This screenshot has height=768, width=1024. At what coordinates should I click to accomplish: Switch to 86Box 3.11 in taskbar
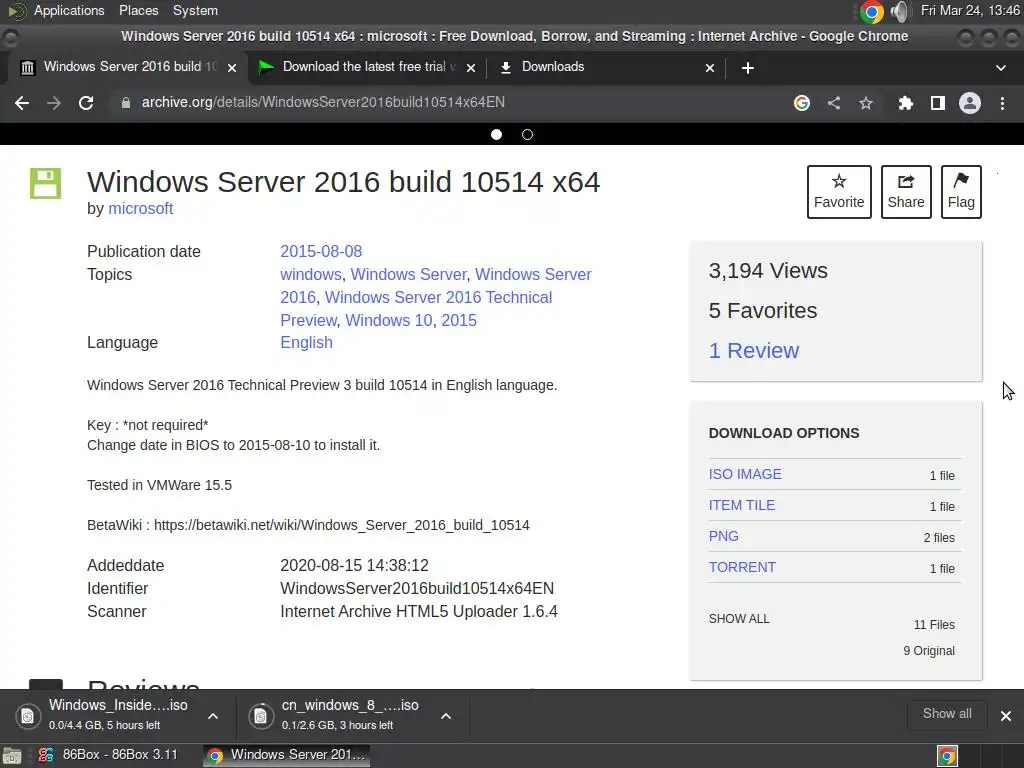coord(108,755)
